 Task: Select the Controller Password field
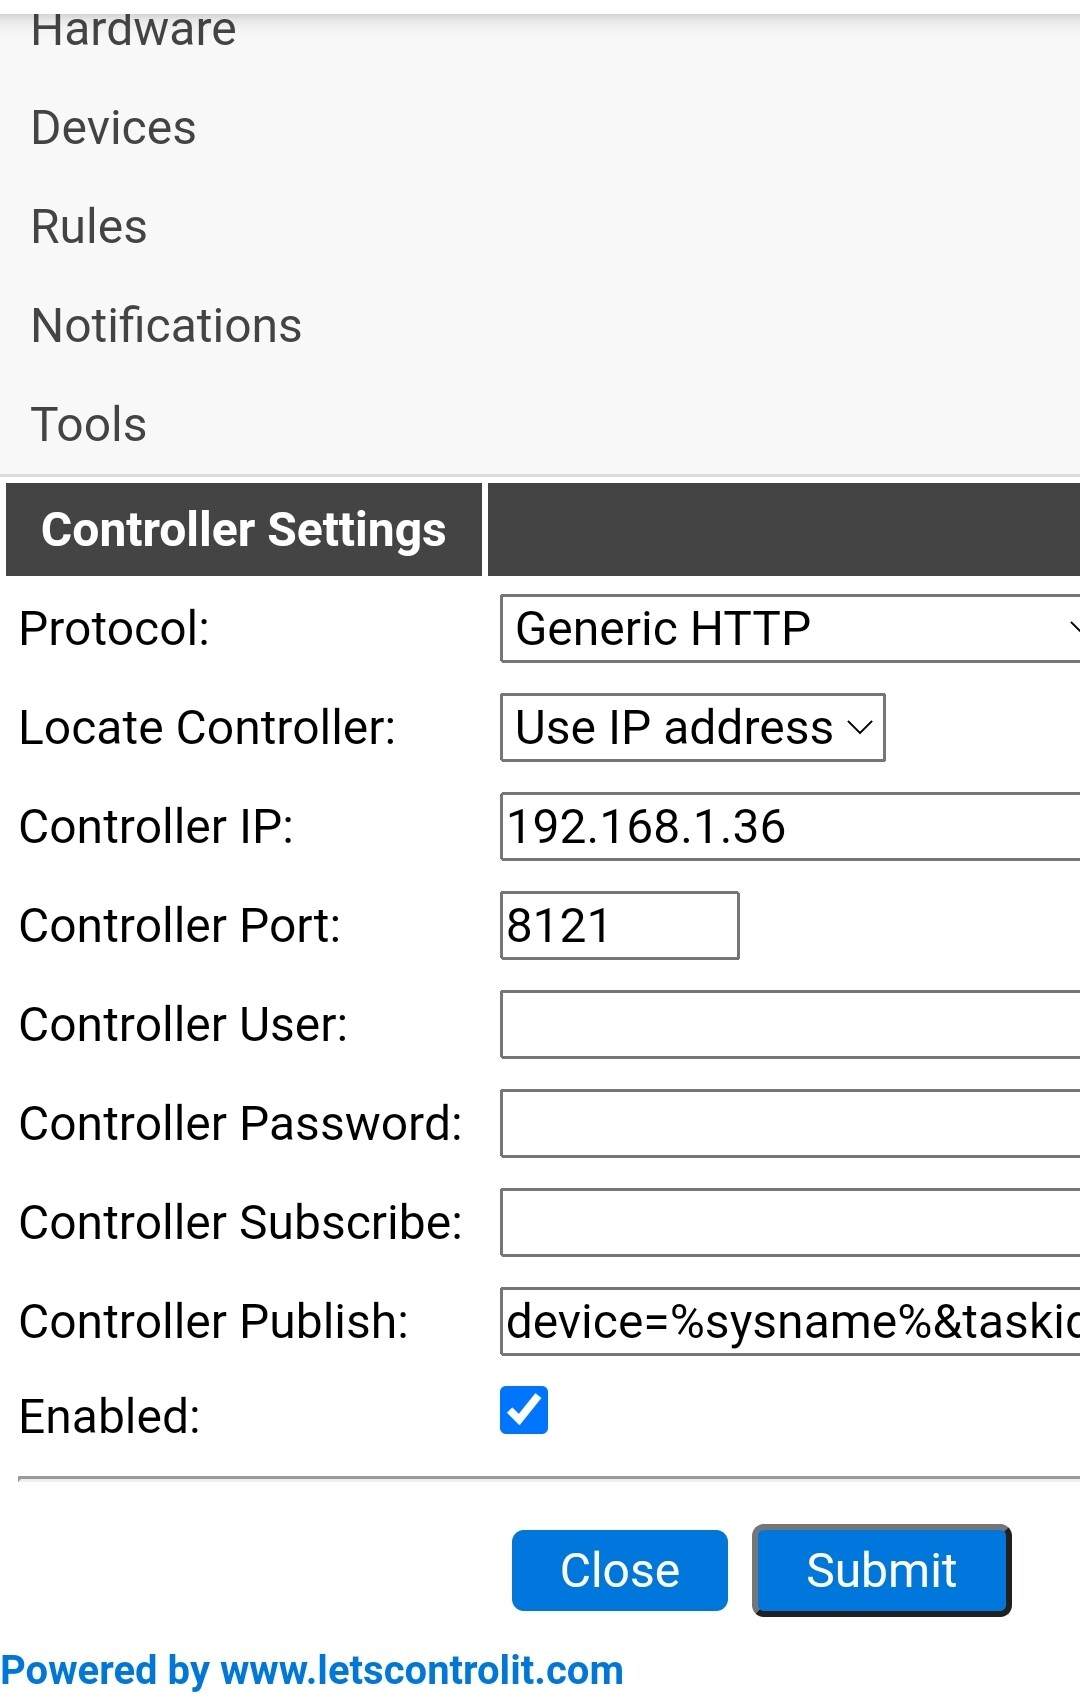tap(790, 1123)
